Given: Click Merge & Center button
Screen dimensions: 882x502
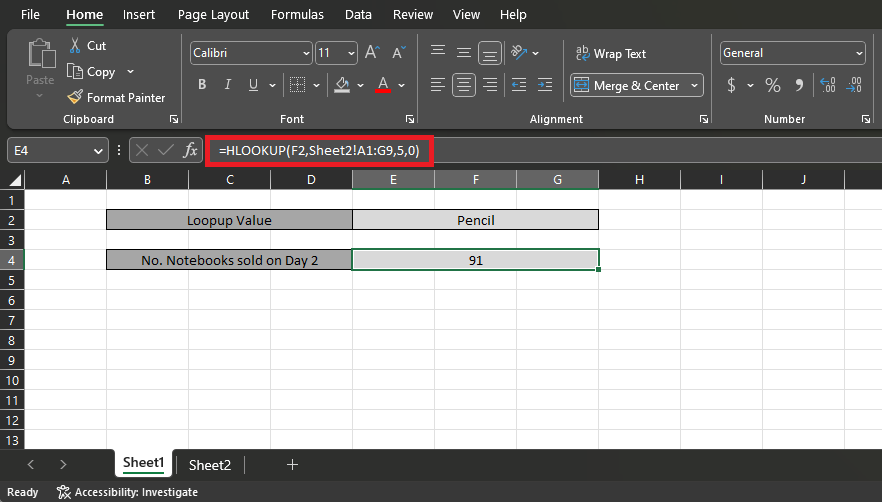Looking at the screenshot, I should click(628, 86).
